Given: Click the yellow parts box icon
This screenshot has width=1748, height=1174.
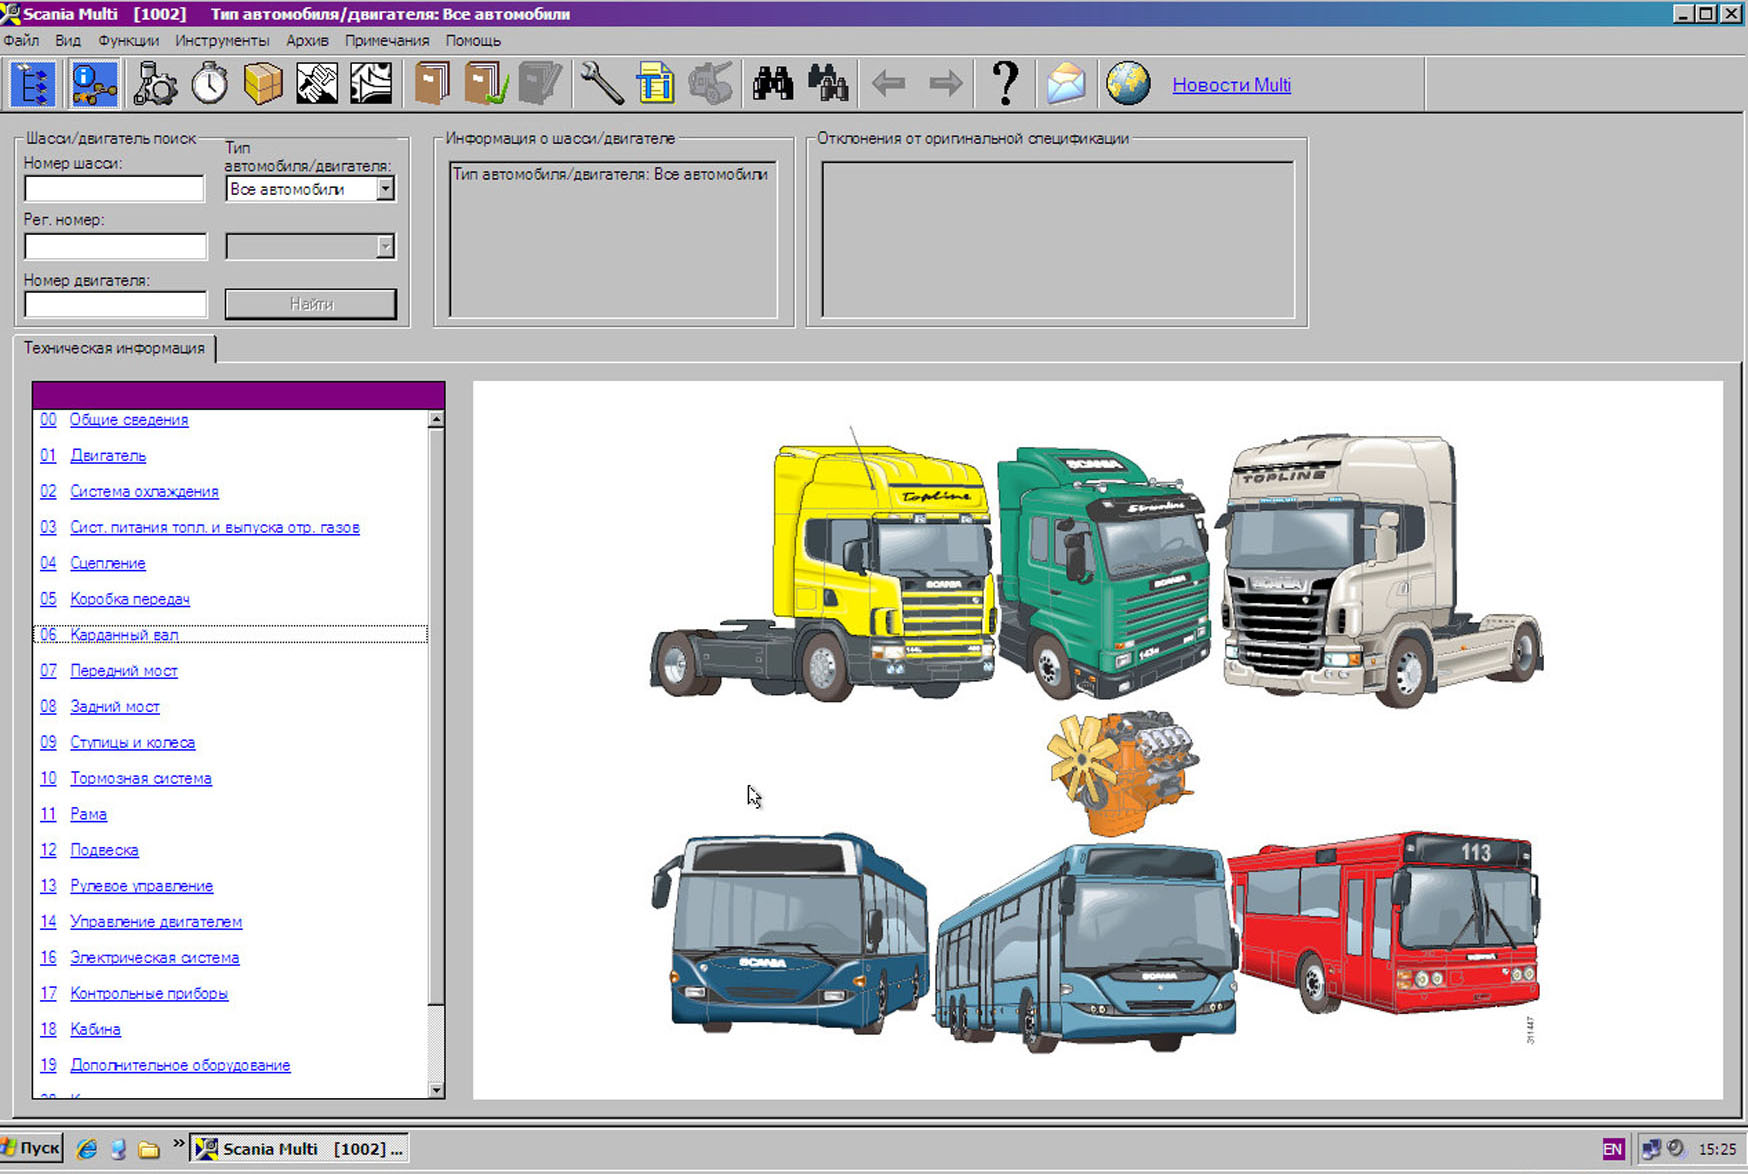Looking at the screenshot, I should (263, 84).
